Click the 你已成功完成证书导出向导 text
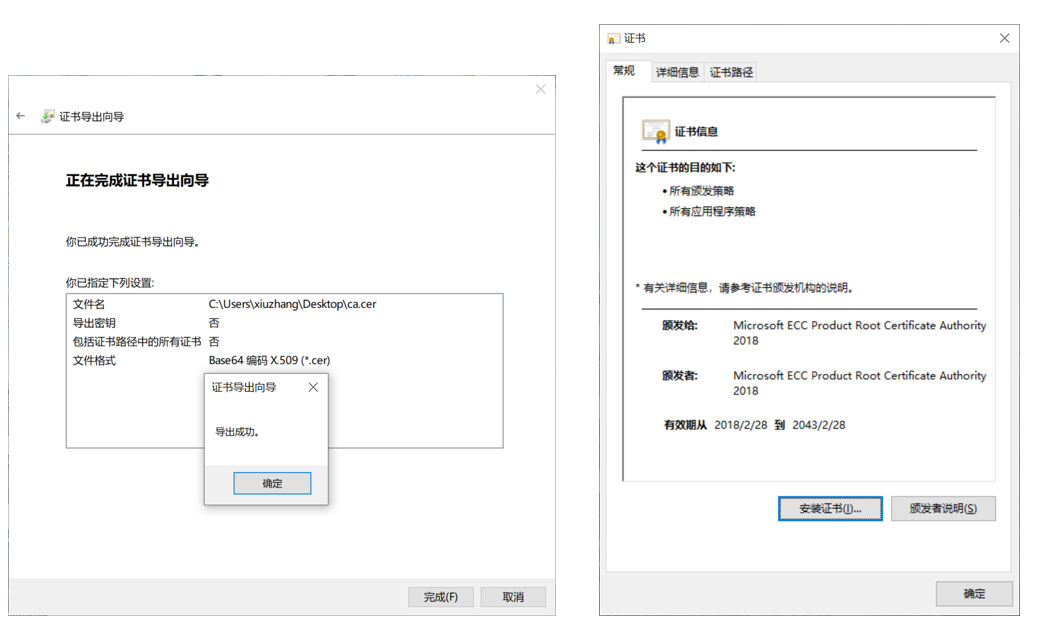Screen dimensions: 1039x636 (133, 242)
